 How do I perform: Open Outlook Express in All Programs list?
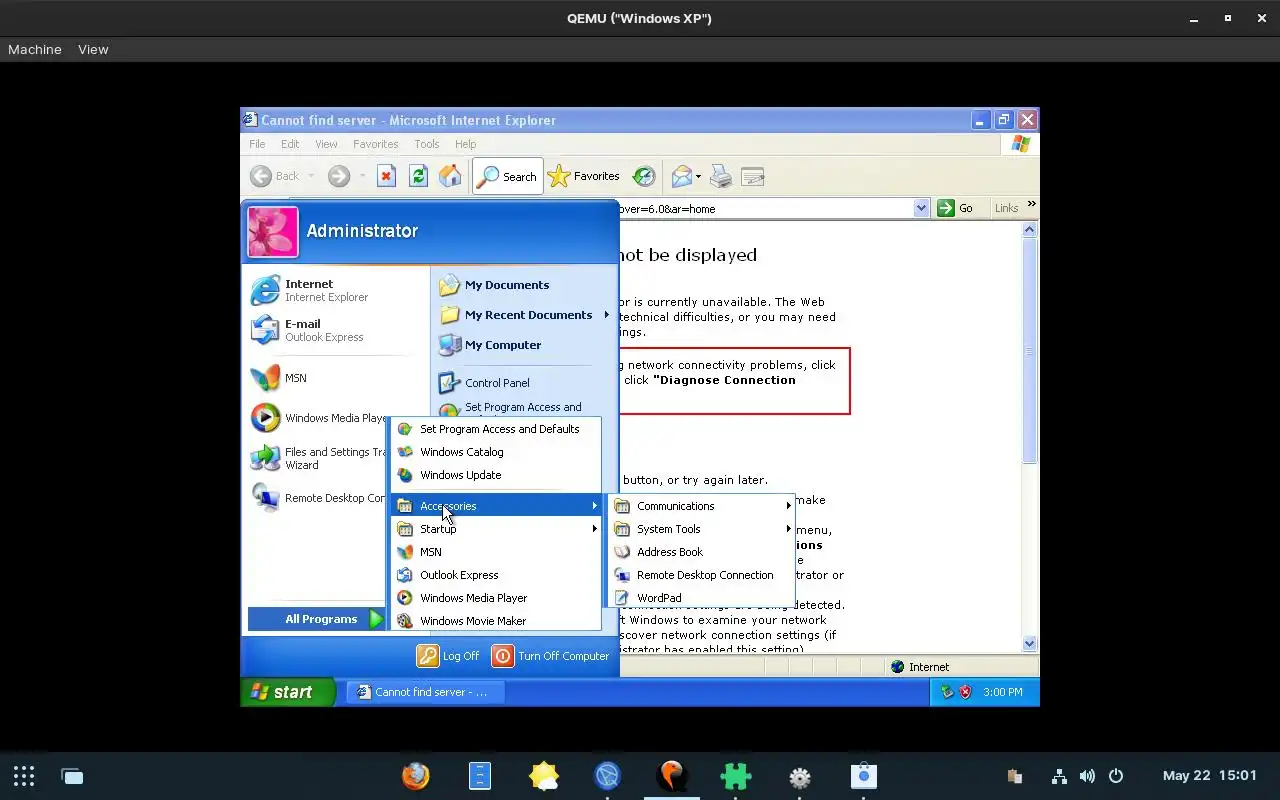coord(496,575)
